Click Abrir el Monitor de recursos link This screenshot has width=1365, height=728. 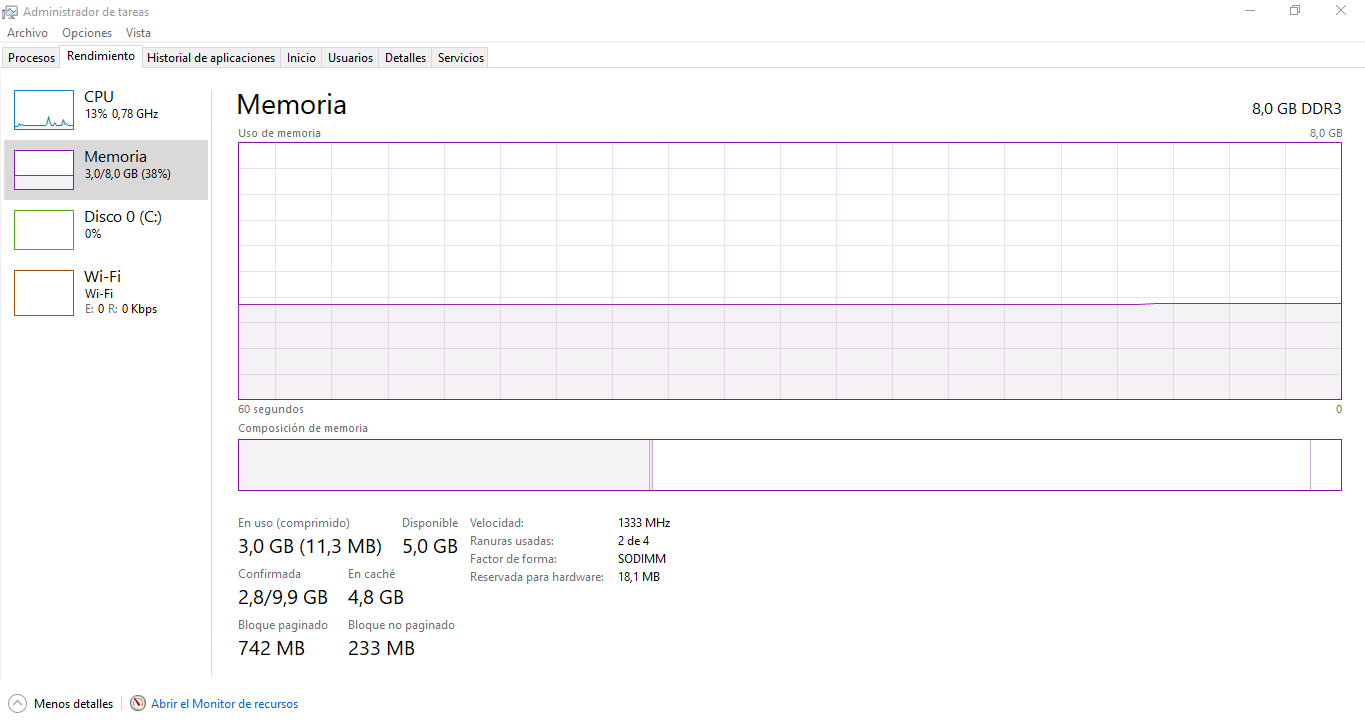pyautogui.click(x=224, y=704)
